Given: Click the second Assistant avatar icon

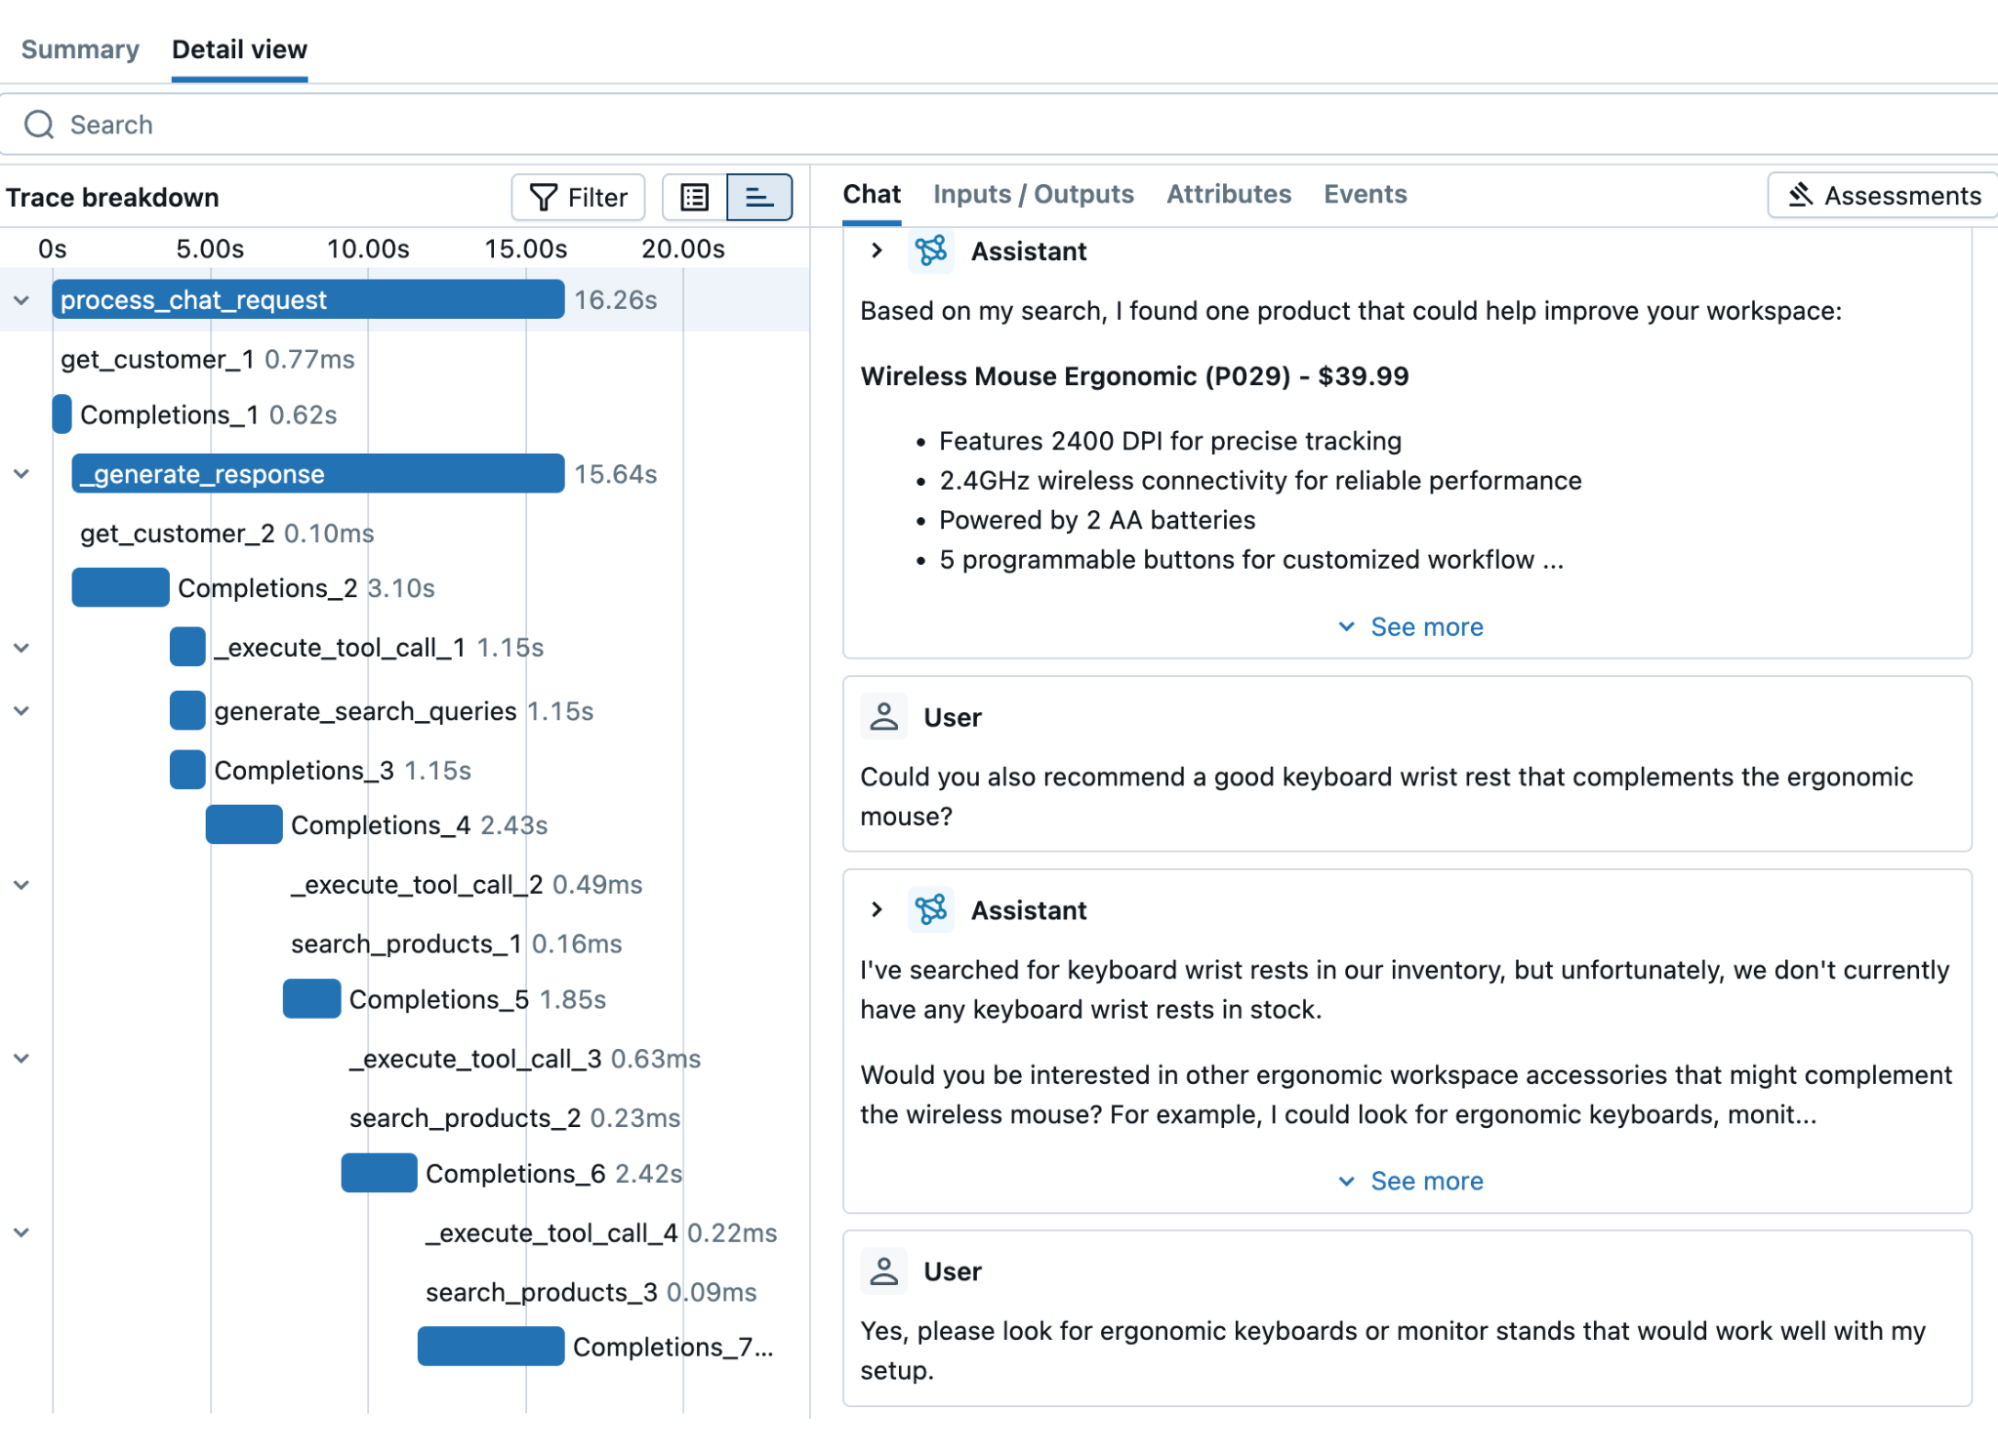Looking at the screenshot, I should (x=931, y=910).
